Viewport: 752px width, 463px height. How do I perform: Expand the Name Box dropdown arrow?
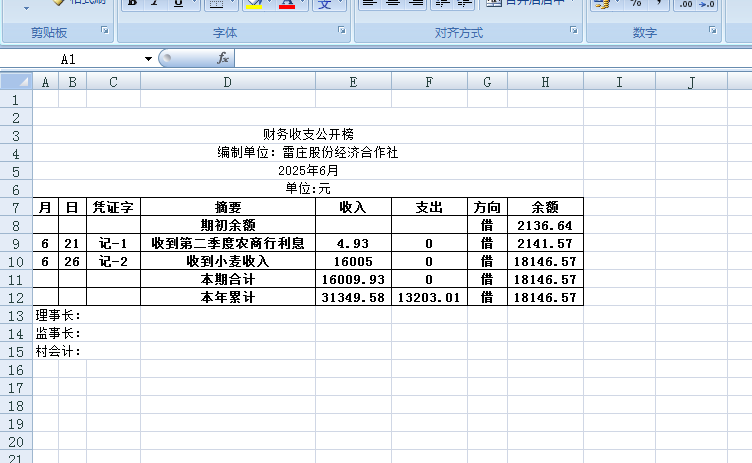pos(148,59)
